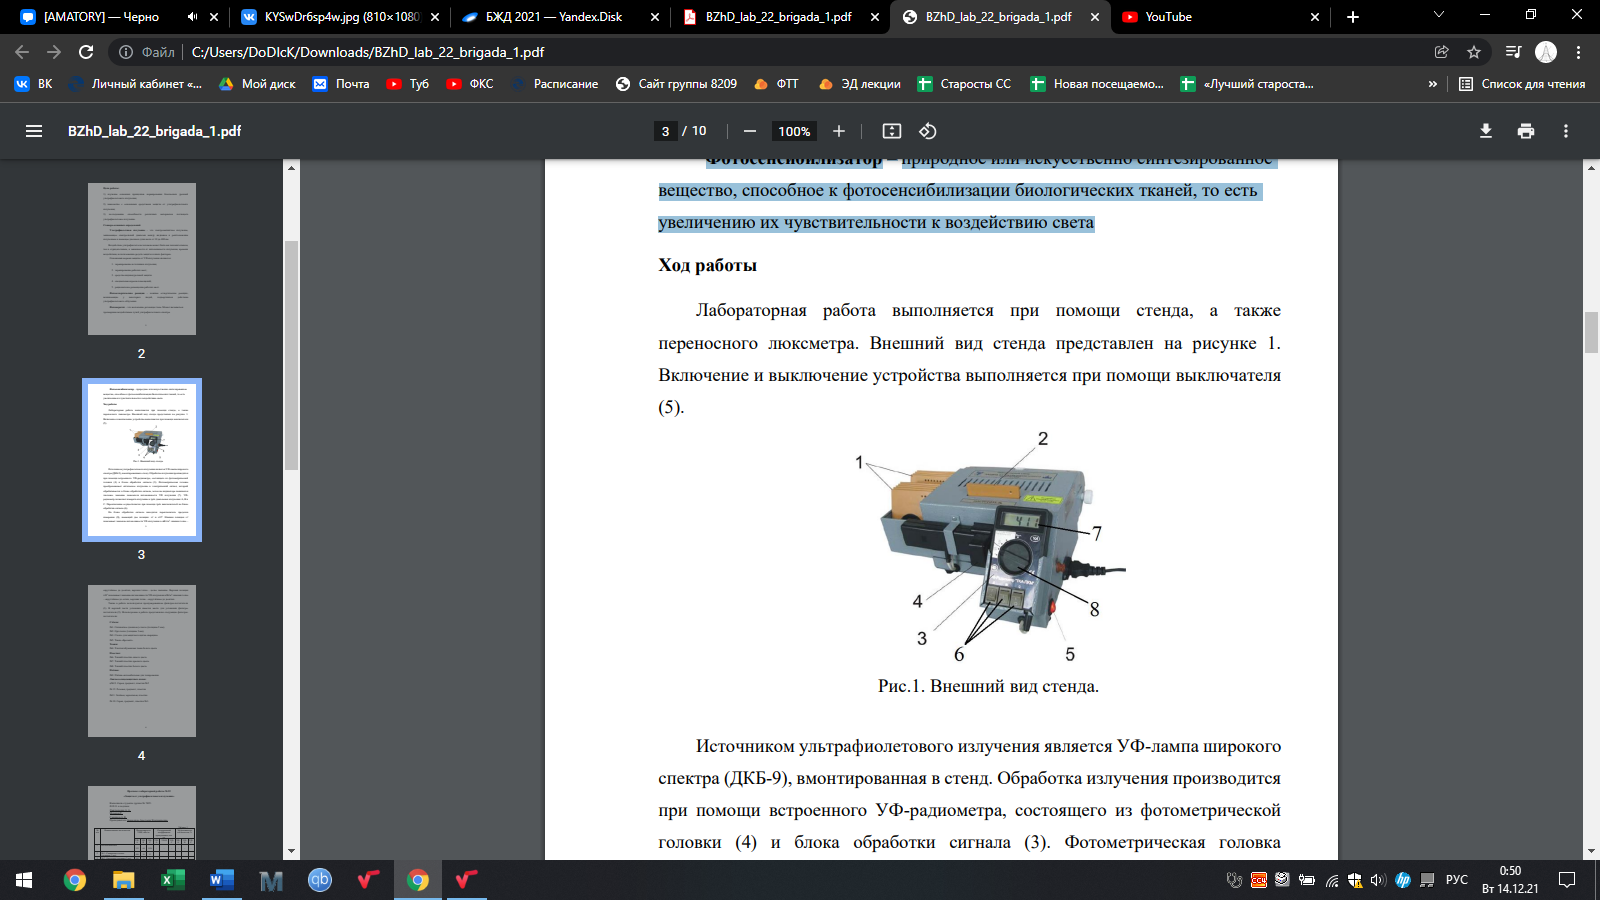The width and height of the screenshot is (1600, 900).
Task: Open the ЭД лекции bookmark
Action: tap(860, 84)
